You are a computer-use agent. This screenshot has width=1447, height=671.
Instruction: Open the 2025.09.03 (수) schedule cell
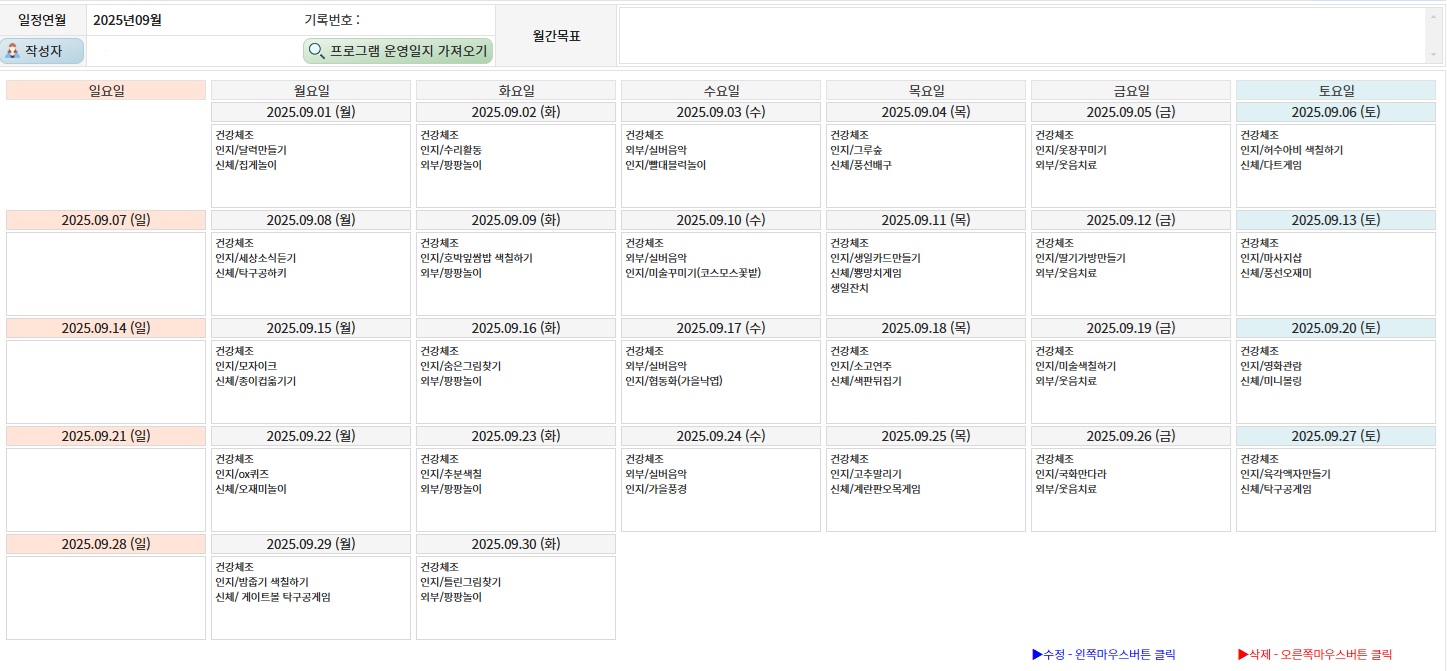click(x=720, y=166)
